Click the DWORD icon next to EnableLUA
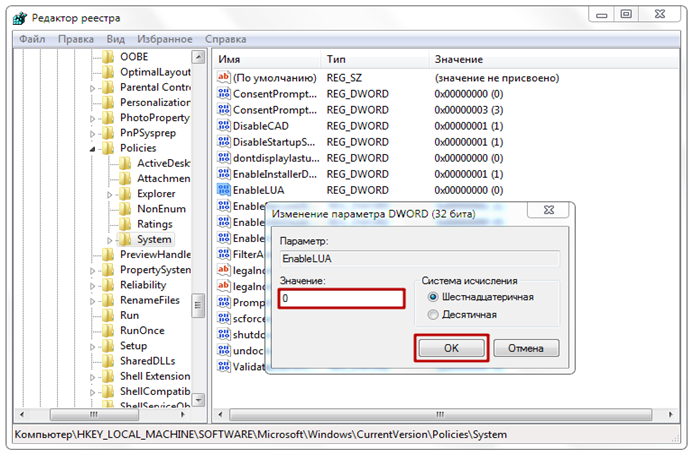The image size is (694, 456). coord(224,190)
